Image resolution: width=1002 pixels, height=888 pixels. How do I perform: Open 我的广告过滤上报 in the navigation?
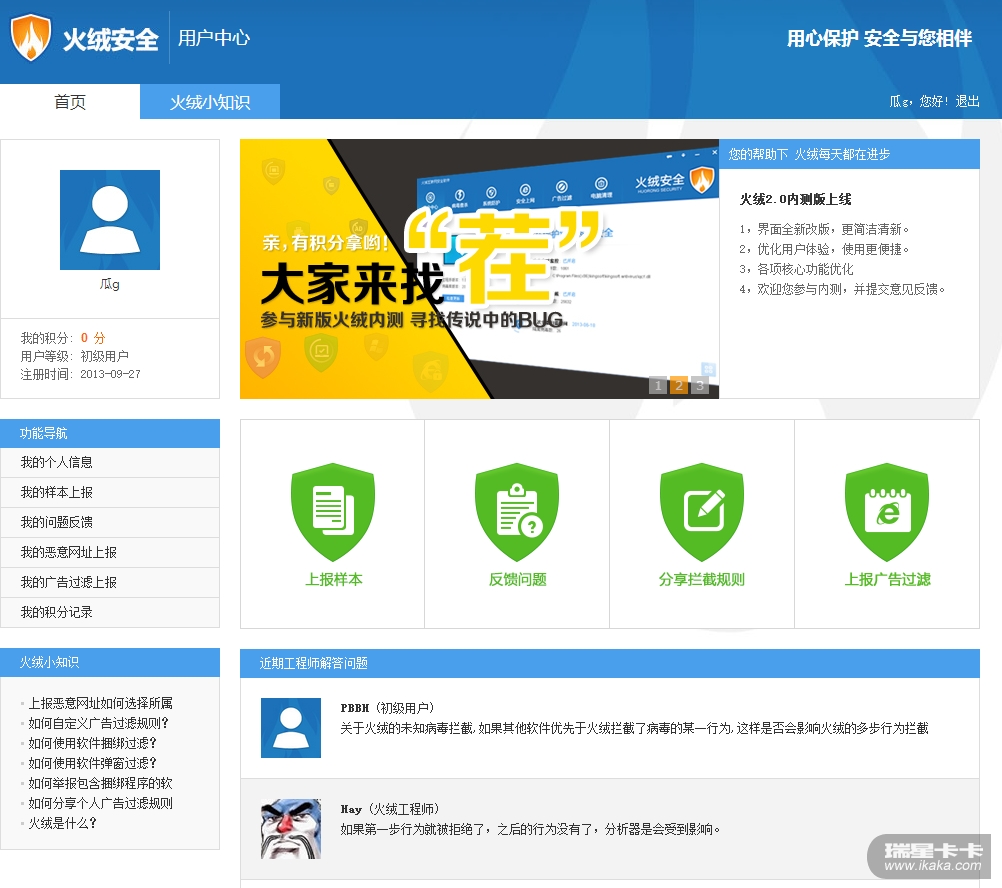(x=110, y=583)
